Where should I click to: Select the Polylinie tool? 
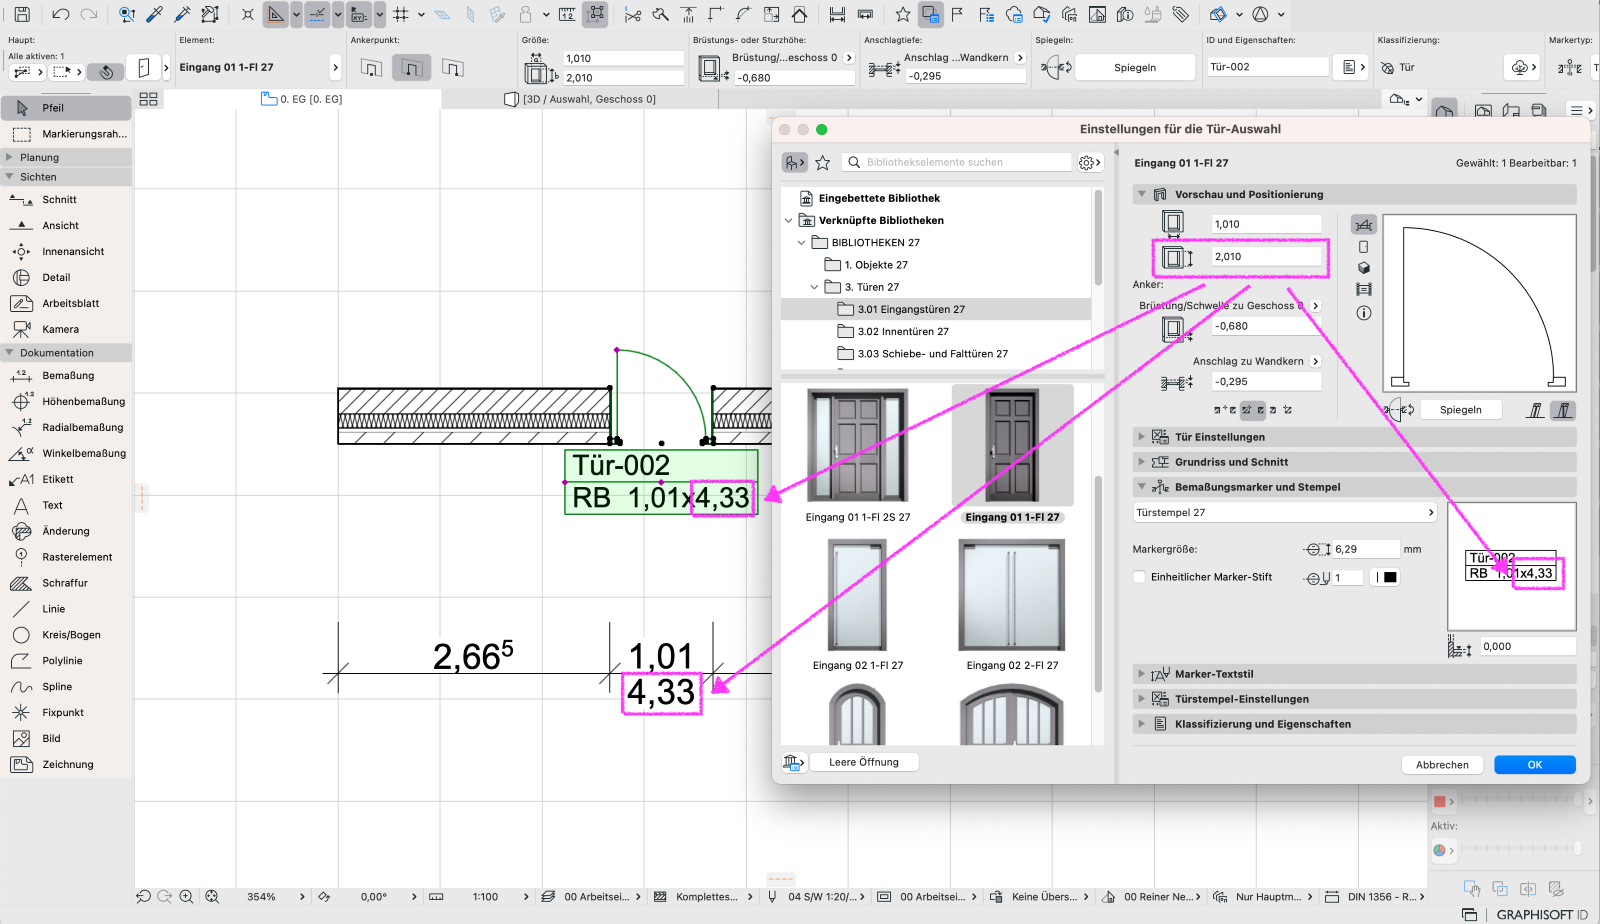click(x=66, y=661)
